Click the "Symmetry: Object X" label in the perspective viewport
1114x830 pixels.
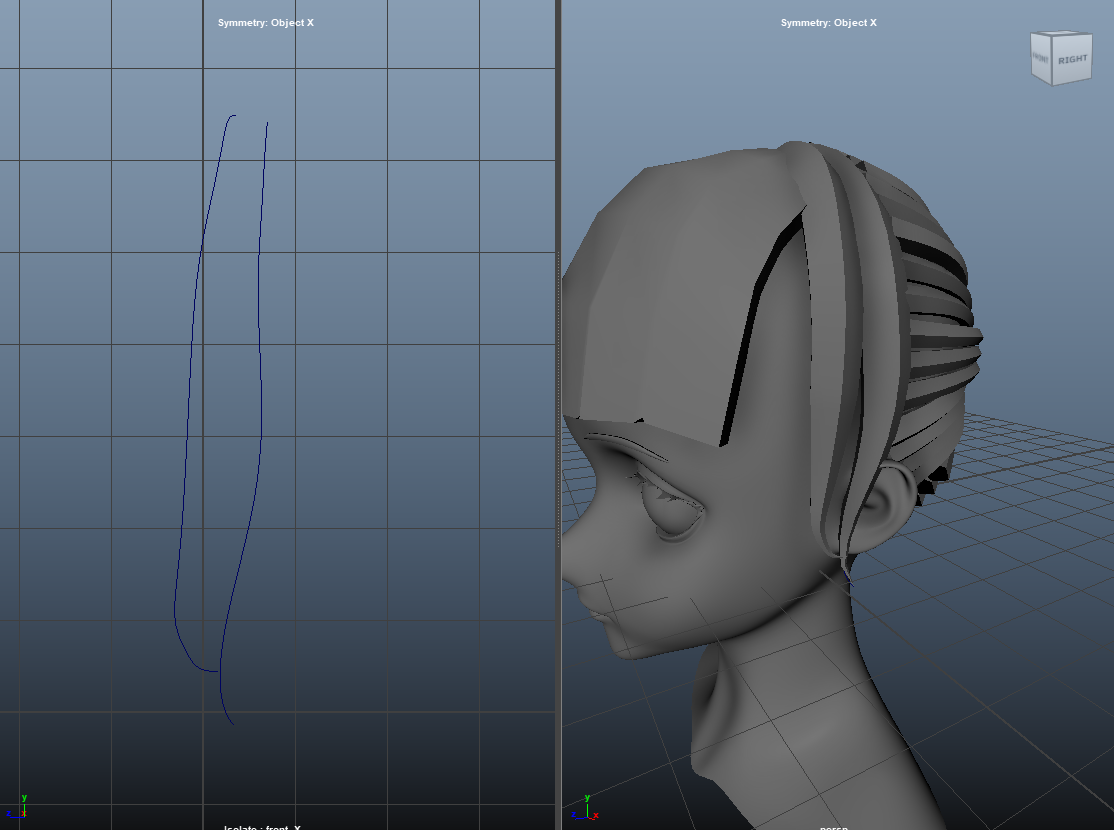pyautogui.click(x=828, y=23)
